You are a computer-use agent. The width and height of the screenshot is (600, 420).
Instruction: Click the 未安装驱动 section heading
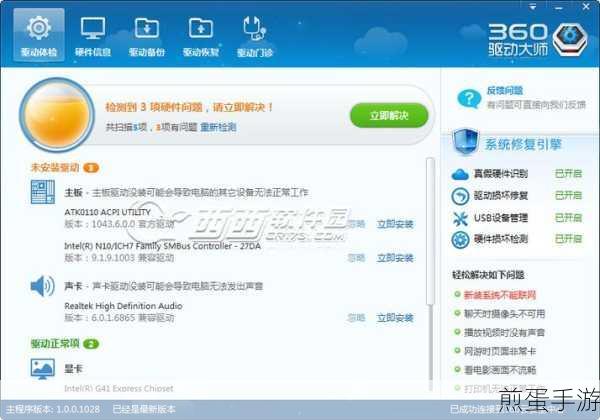[55, 167]
